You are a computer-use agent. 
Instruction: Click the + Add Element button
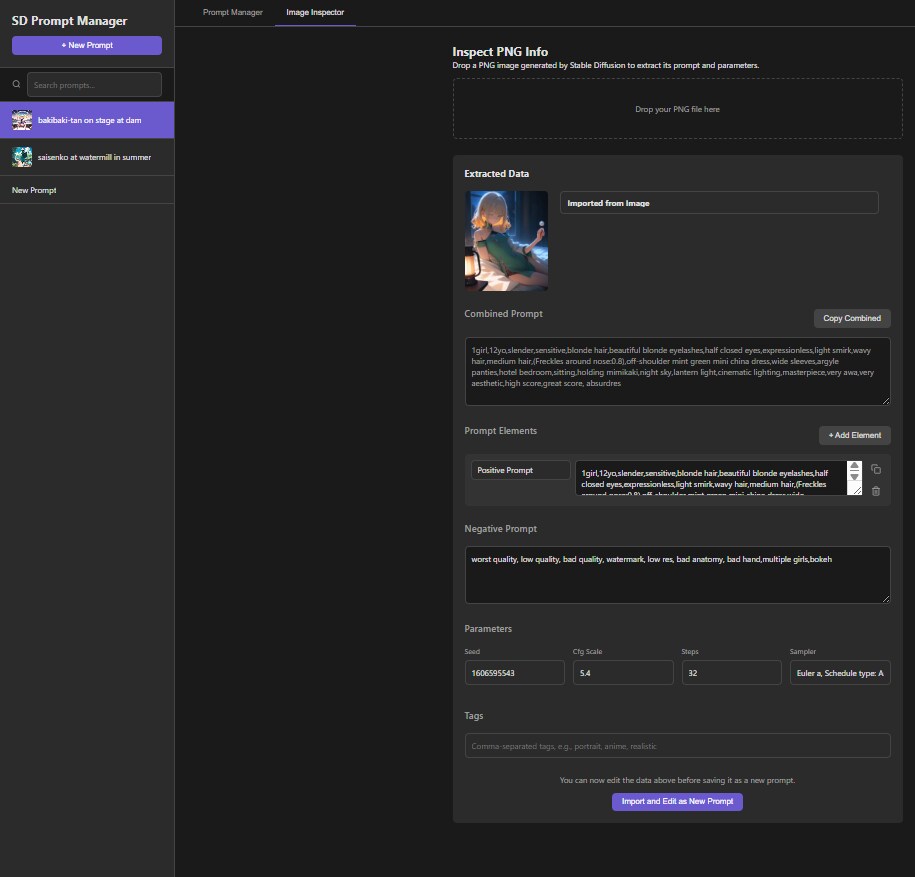click(854, 435)
